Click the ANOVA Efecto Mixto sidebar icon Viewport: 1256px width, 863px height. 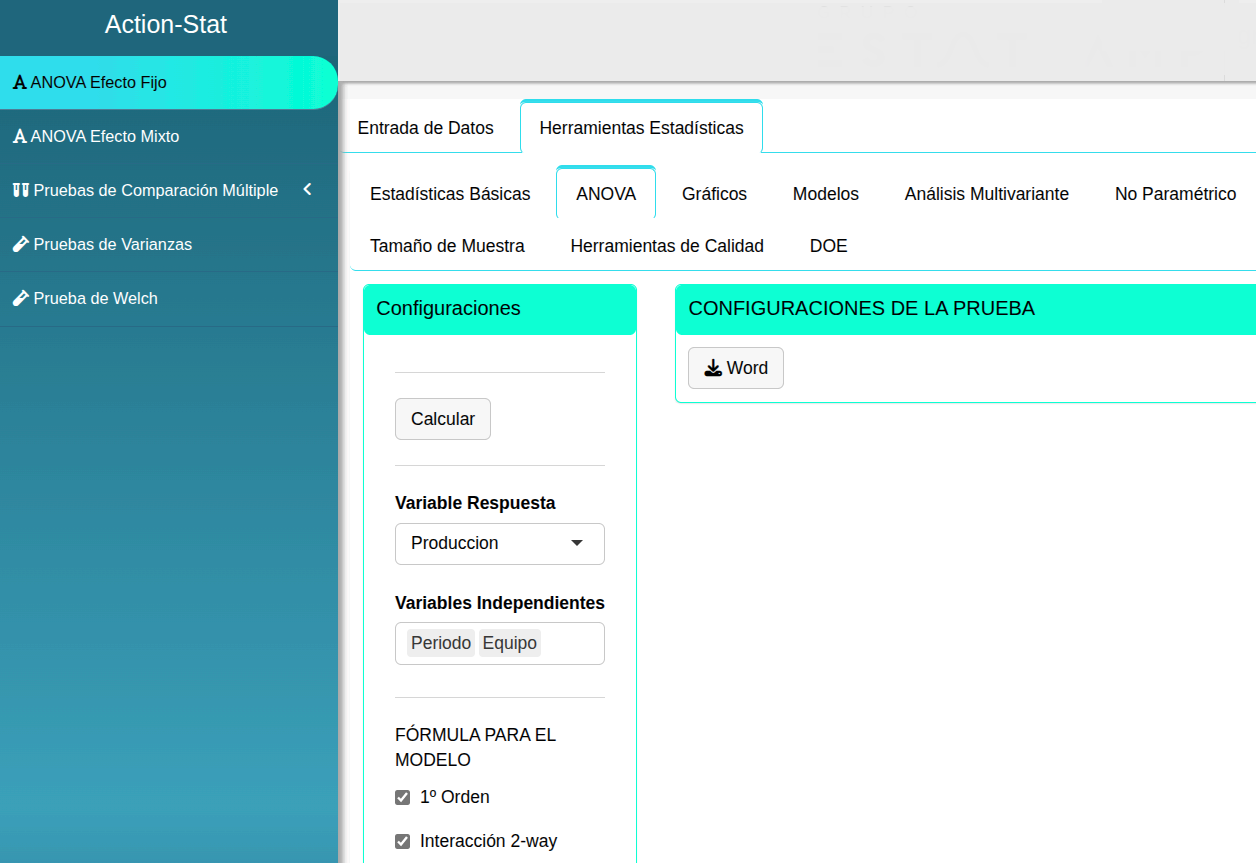[19, 137]
